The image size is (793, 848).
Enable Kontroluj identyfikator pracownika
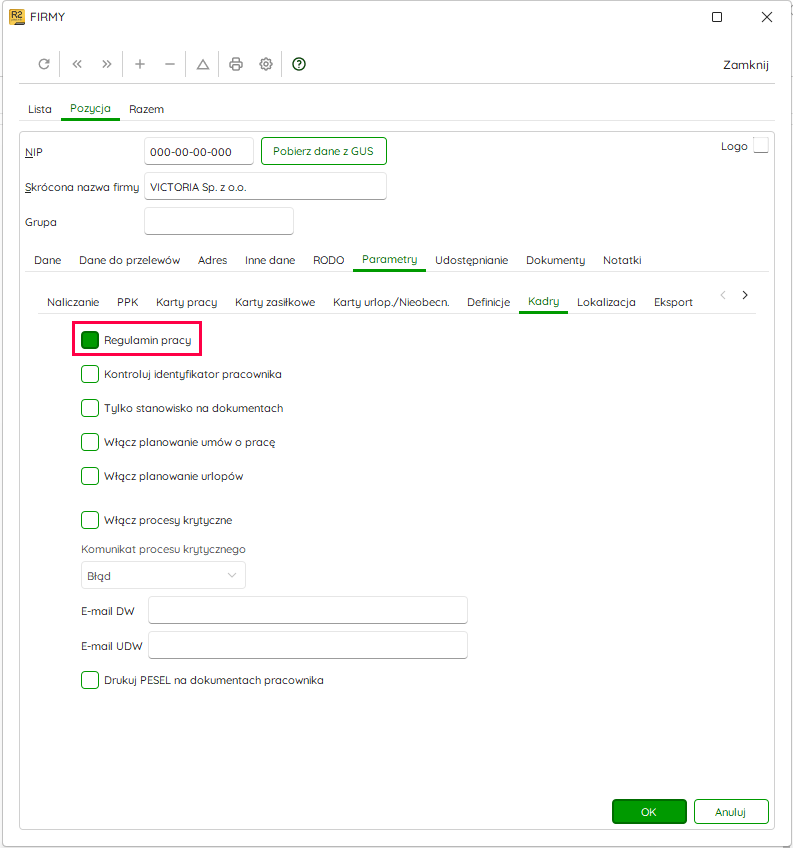point(90,374)
